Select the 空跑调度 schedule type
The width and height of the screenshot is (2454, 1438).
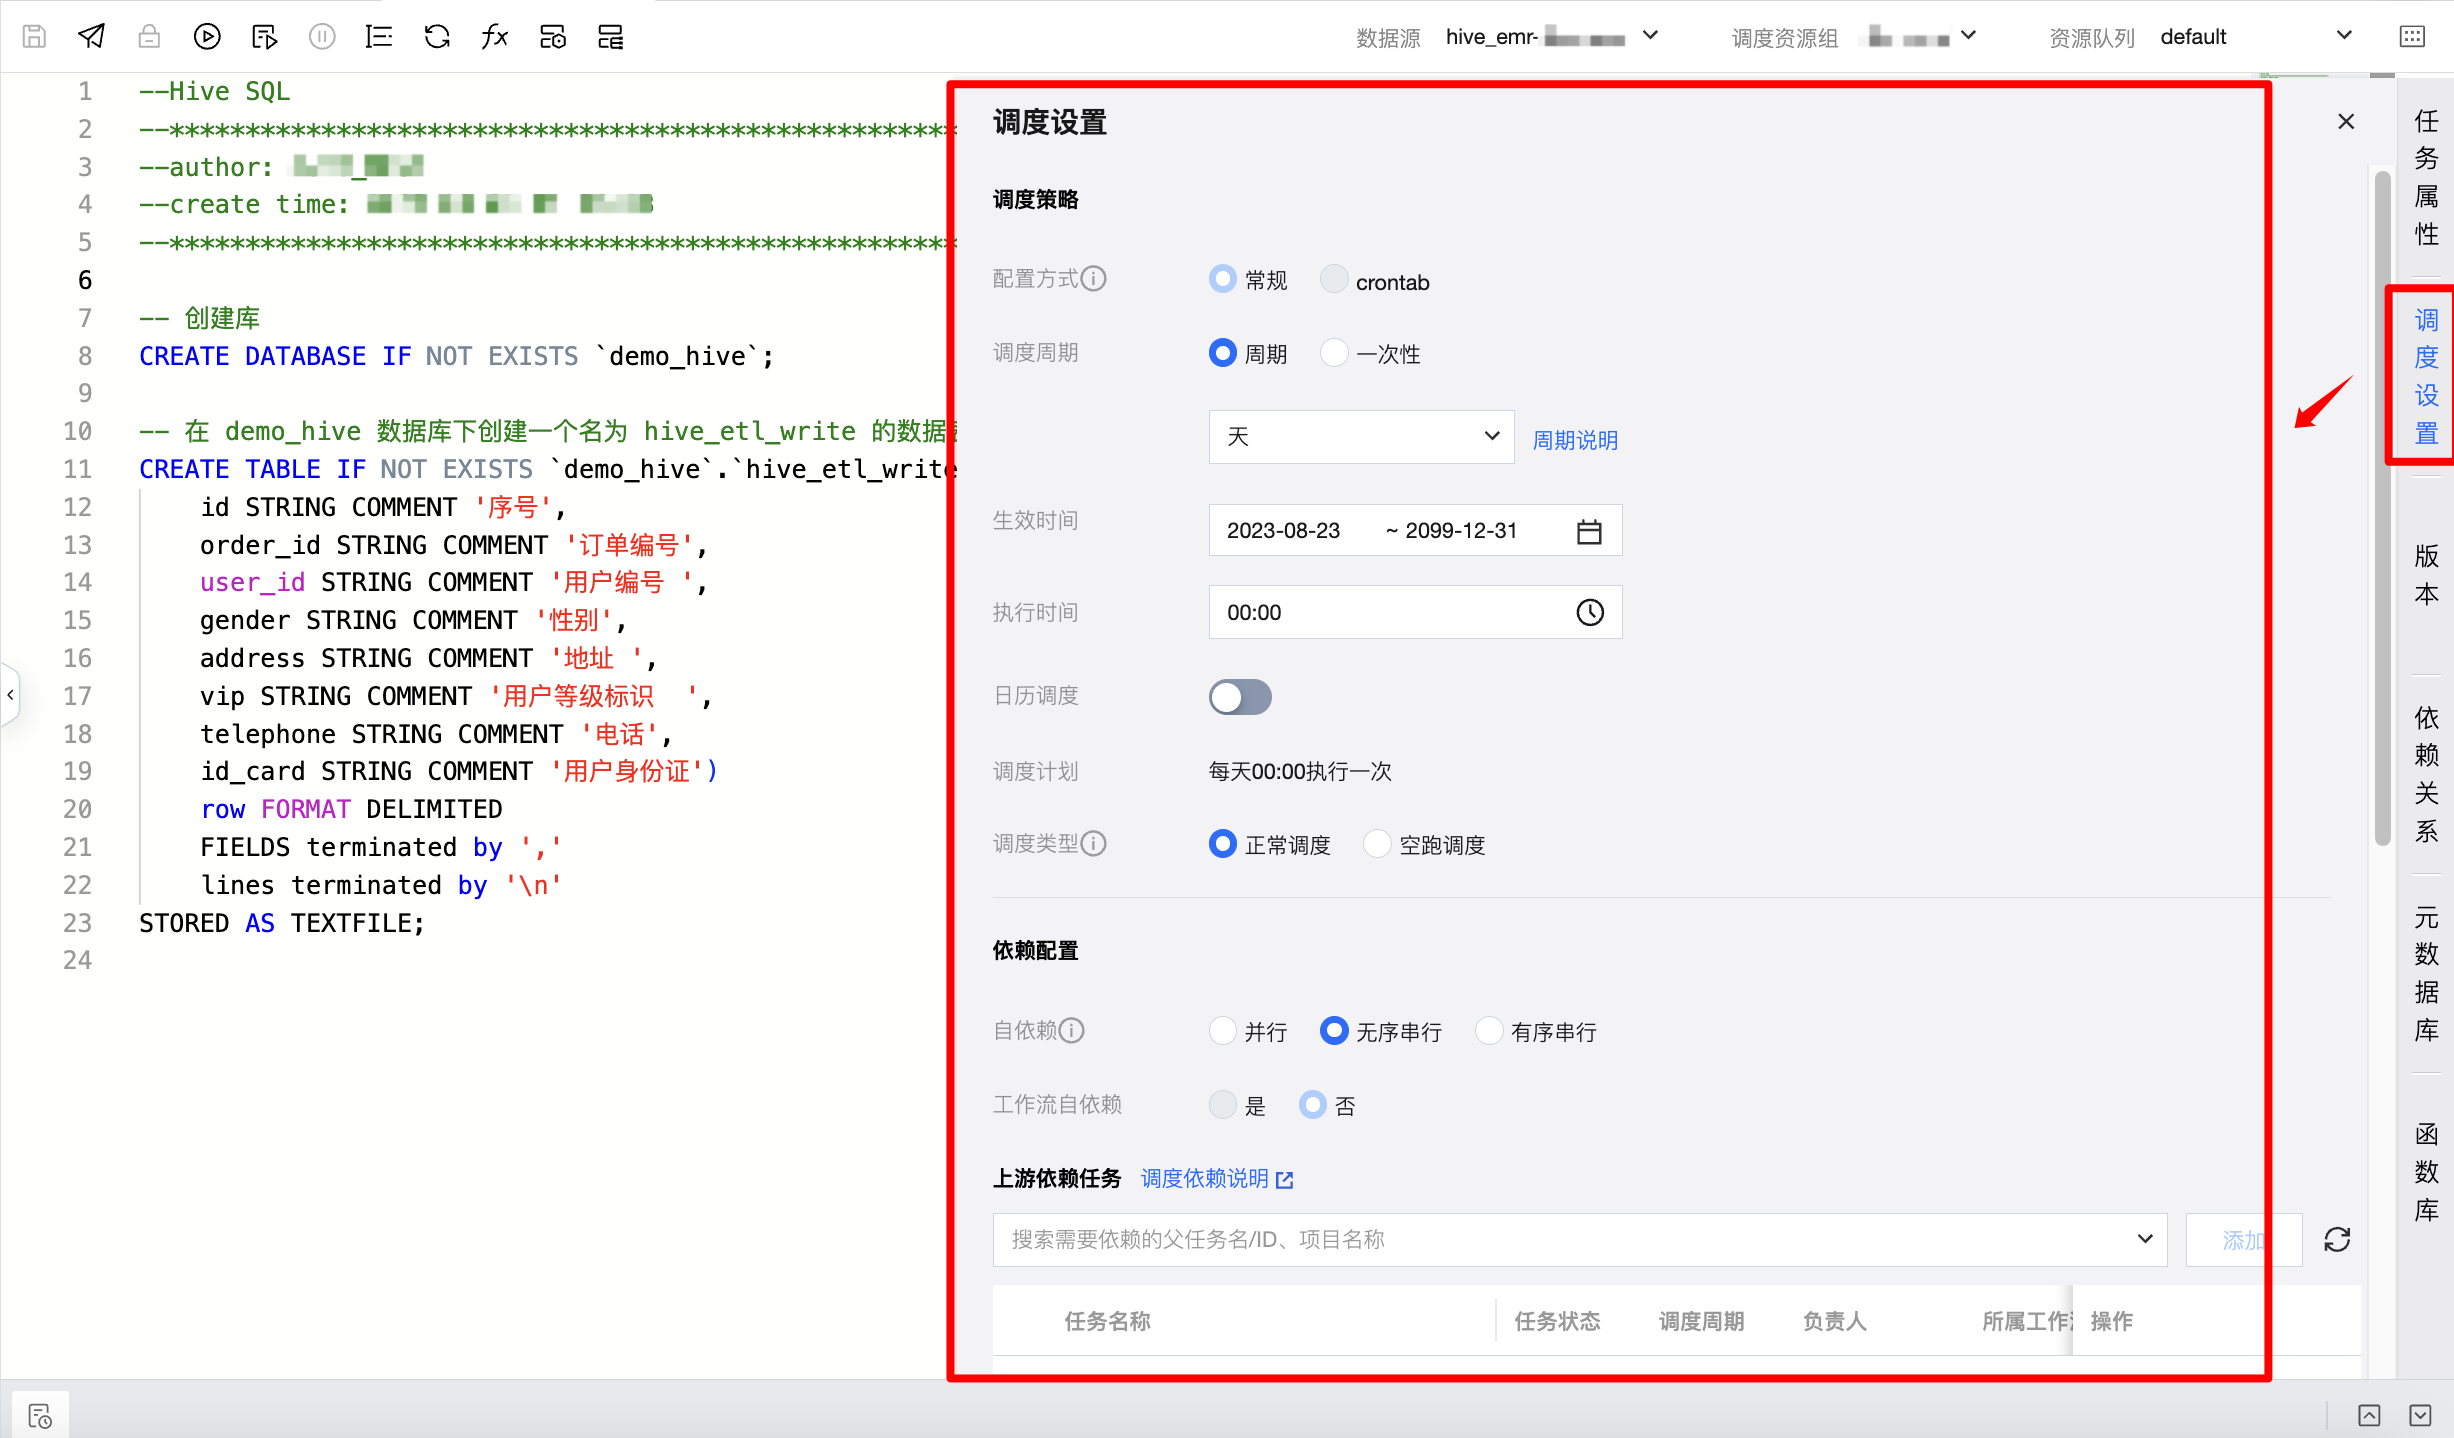click(1377, 845)
